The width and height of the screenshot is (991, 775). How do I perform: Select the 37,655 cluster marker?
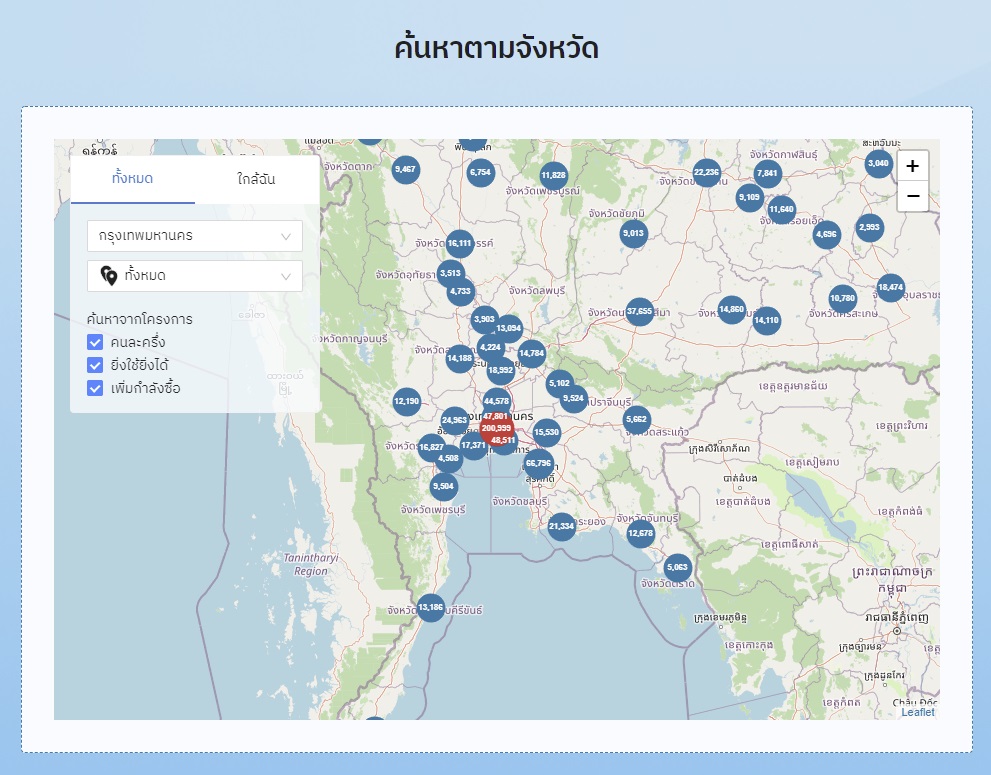point(639,311)
